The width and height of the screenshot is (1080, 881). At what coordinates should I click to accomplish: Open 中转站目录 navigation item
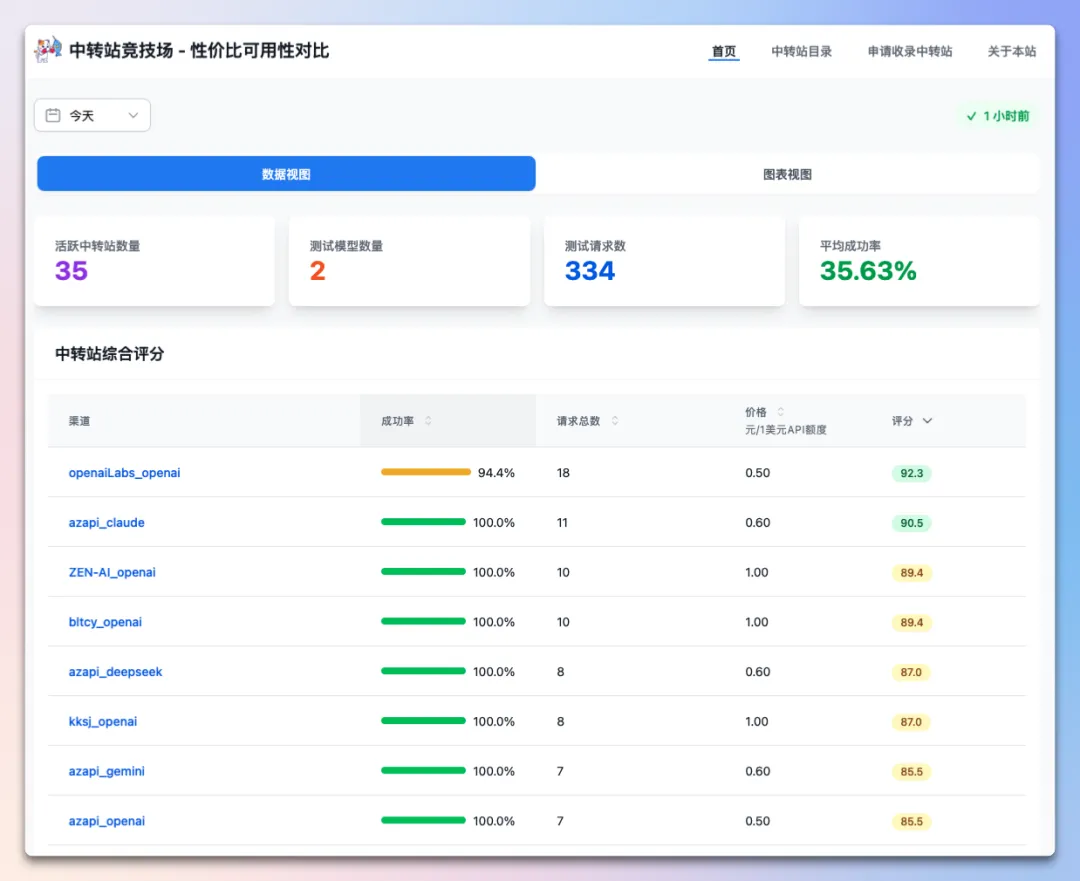pos(801,51)
